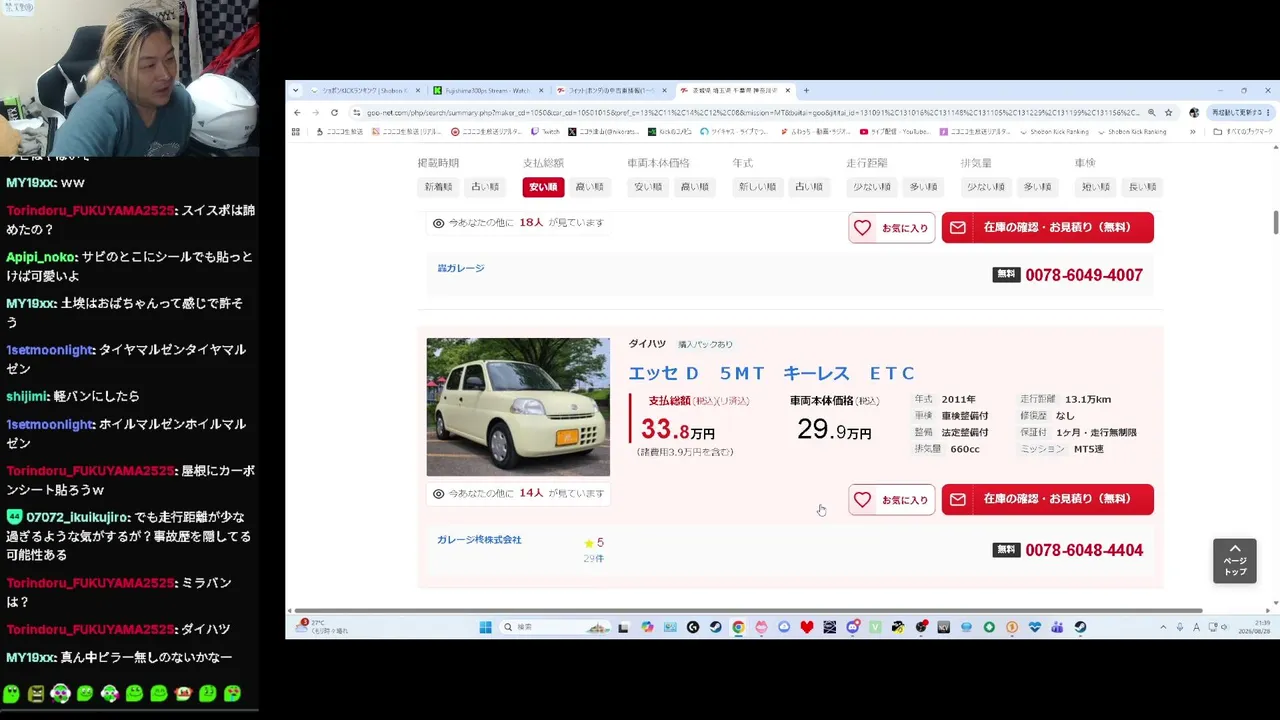This screenshot has height=720, width=1280.
Task: Sort by 多い順 under 排気量
Action: 1037,187
